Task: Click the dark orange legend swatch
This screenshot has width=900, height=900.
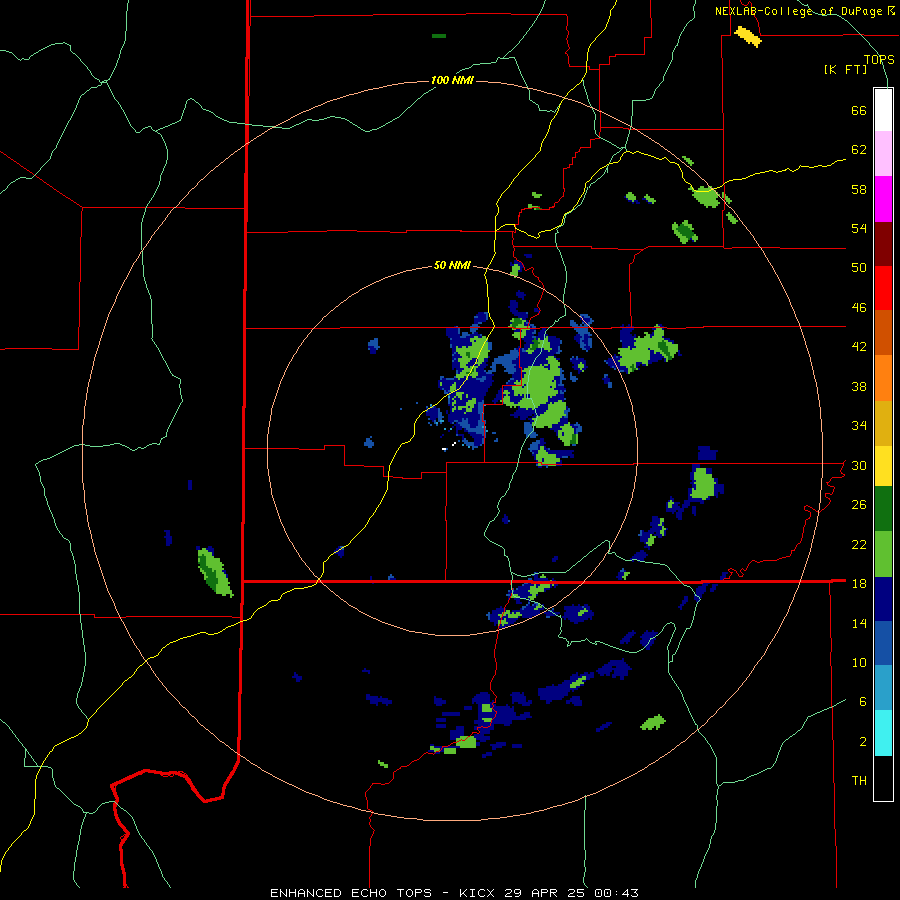Action: click(883, 332)
